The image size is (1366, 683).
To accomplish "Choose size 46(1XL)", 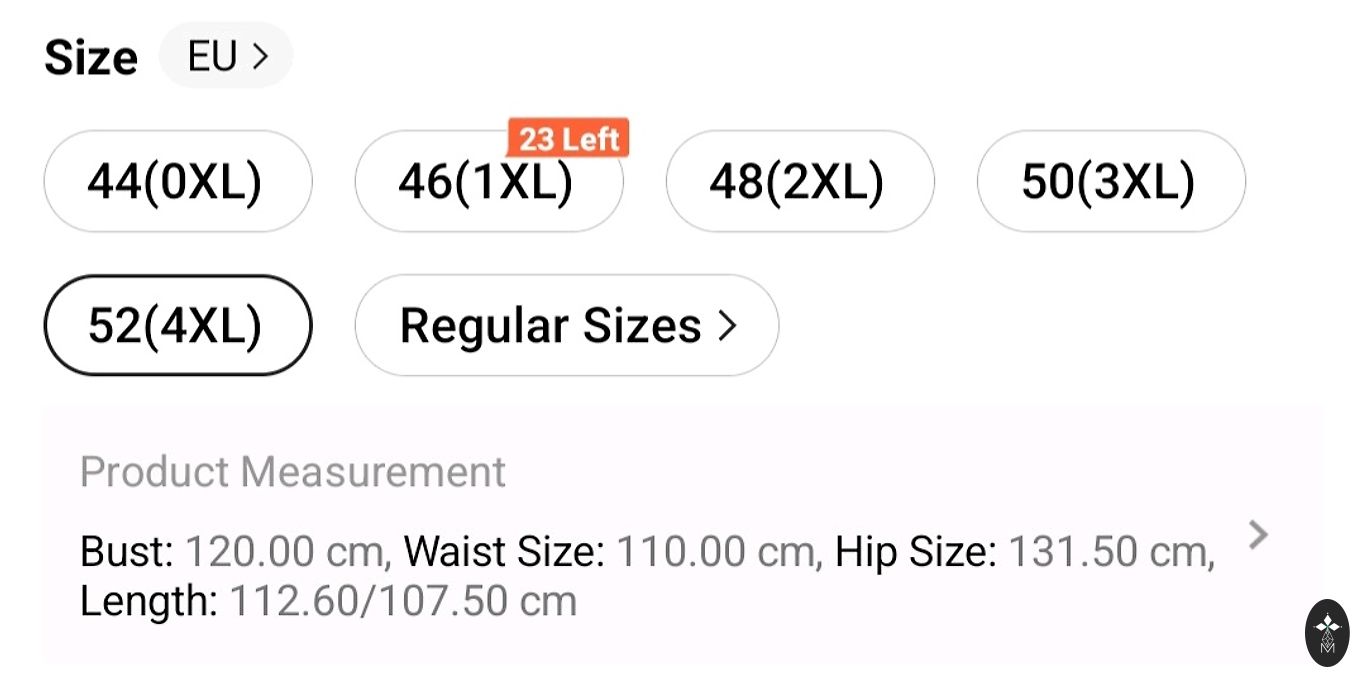I will click(488, 183).
